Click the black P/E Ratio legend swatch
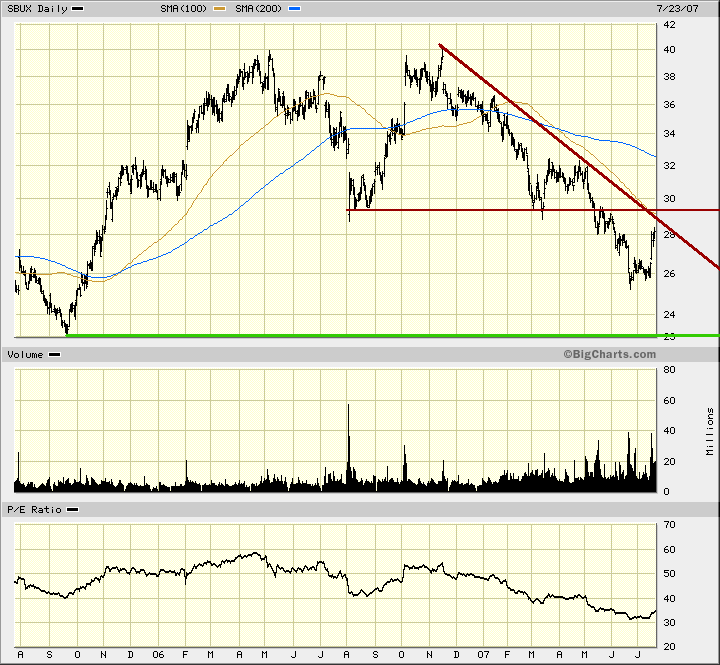The height and width of the screenshot is (665, 720). (x=72, y=510)
